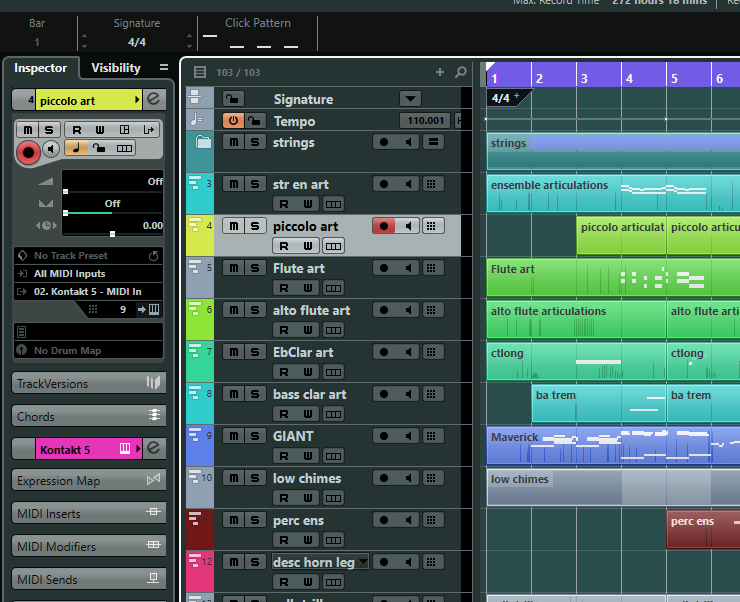Solo the low chimes track
Screen dimensions: 740x602
pos(255,478)
